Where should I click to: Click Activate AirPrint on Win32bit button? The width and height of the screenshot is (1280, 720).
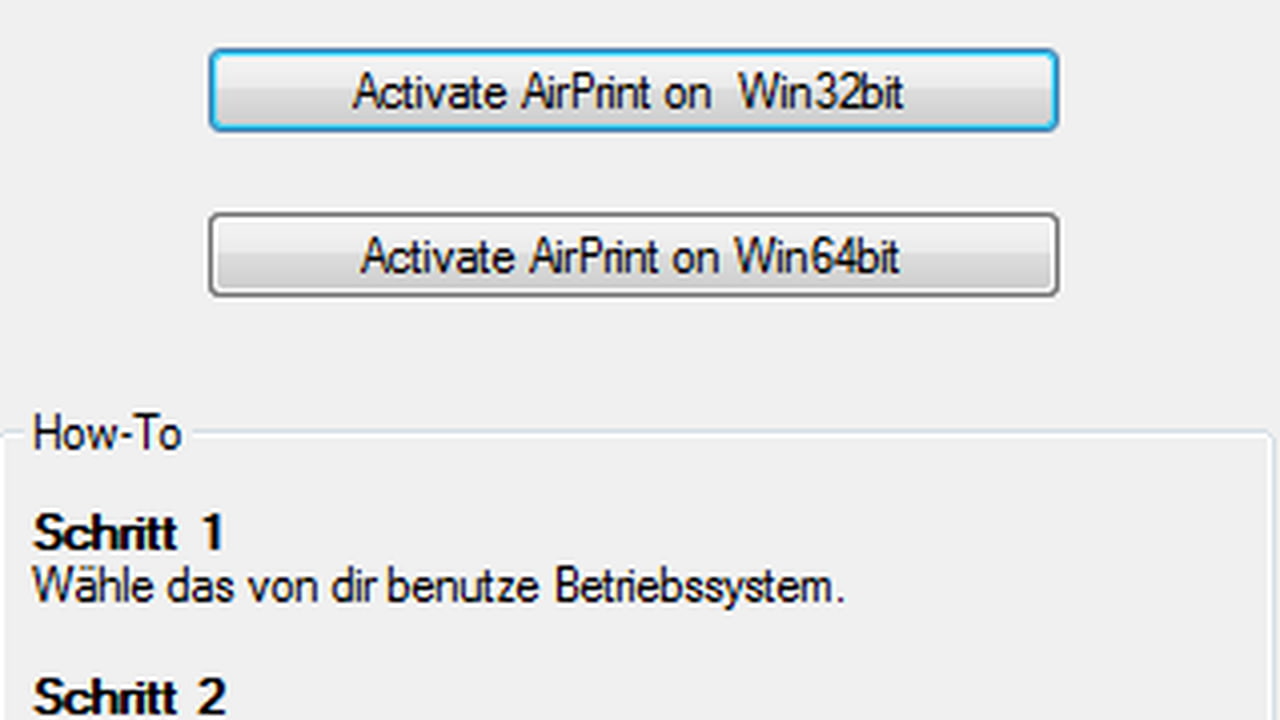[633, 90]
